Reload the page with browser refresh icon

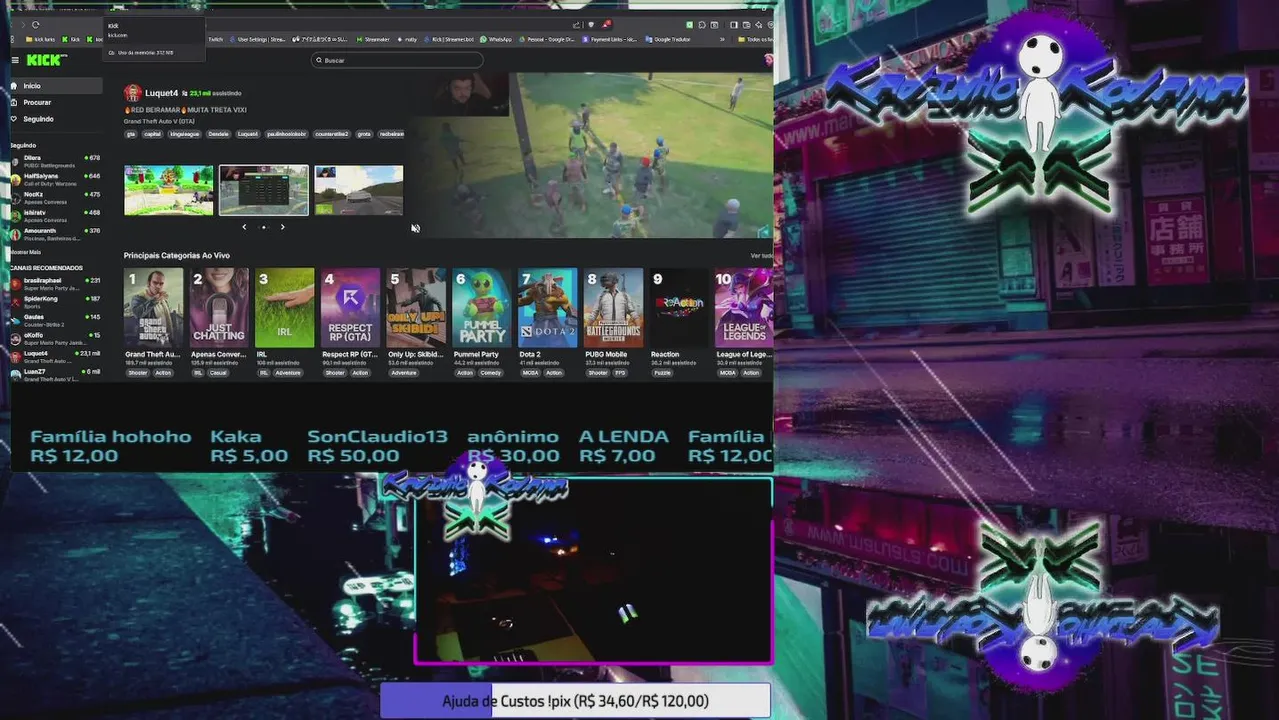[35, 25]
